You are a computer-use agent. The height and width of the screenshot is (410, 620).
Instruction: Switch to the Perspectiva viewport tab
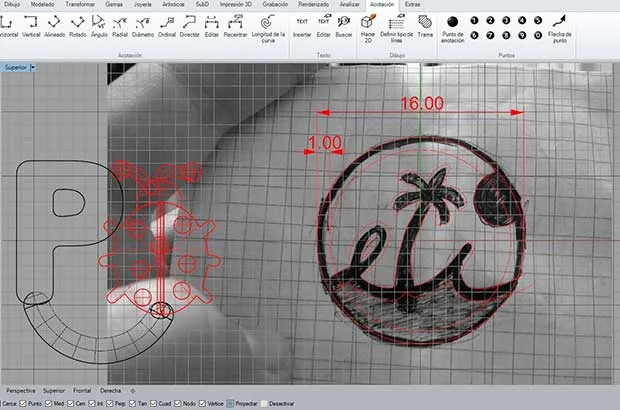[x=21, y=389]
